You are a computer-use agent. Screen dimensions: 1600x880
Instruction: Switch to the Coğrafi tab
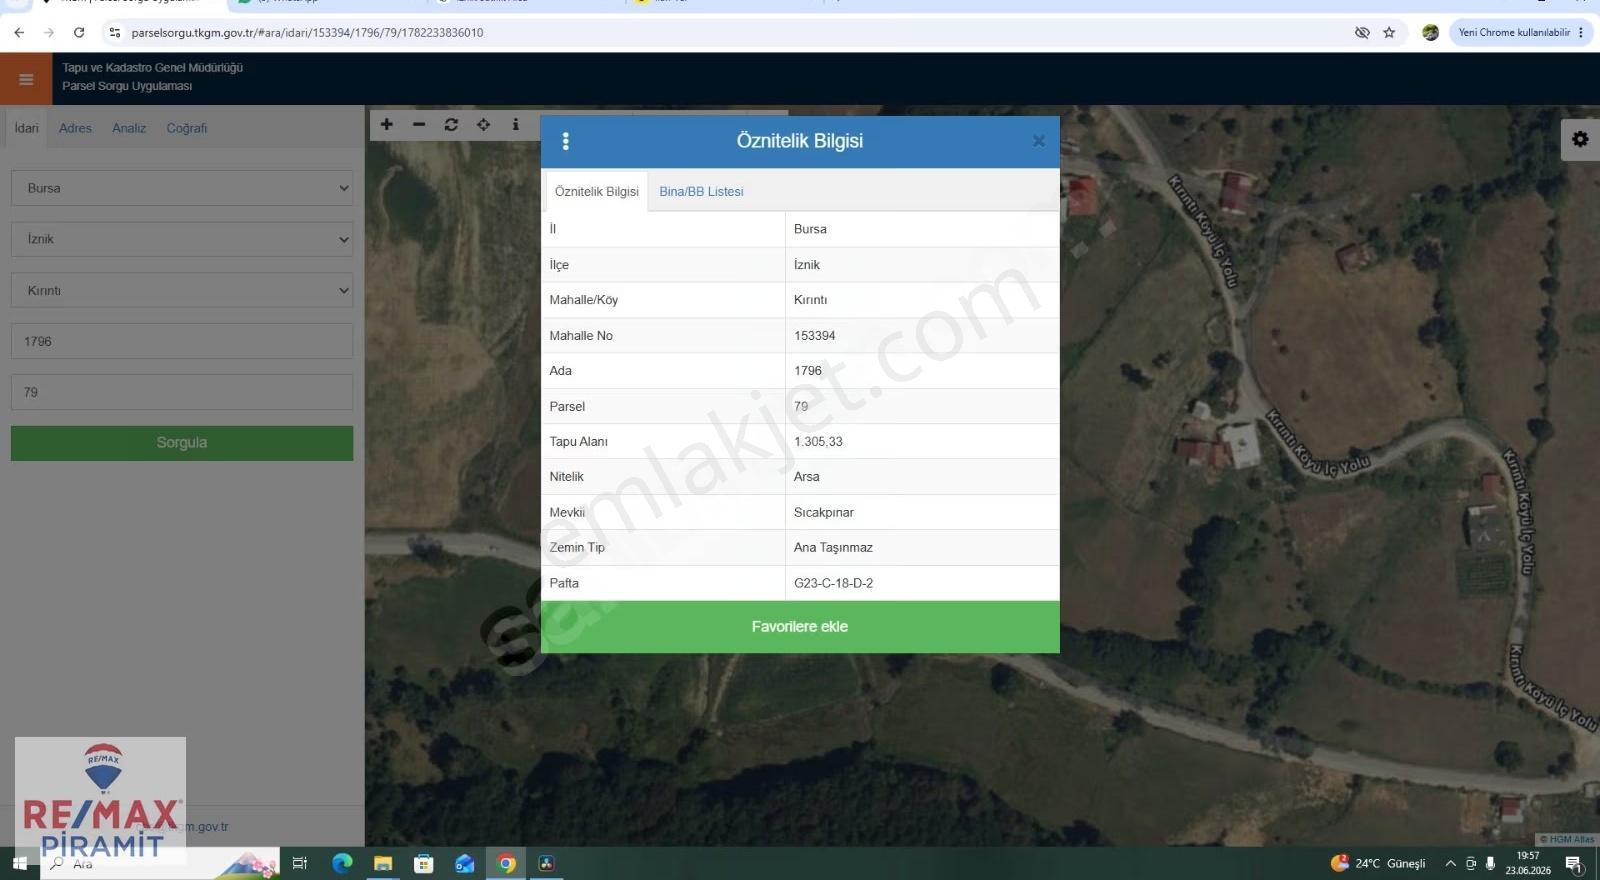point(187,128)
